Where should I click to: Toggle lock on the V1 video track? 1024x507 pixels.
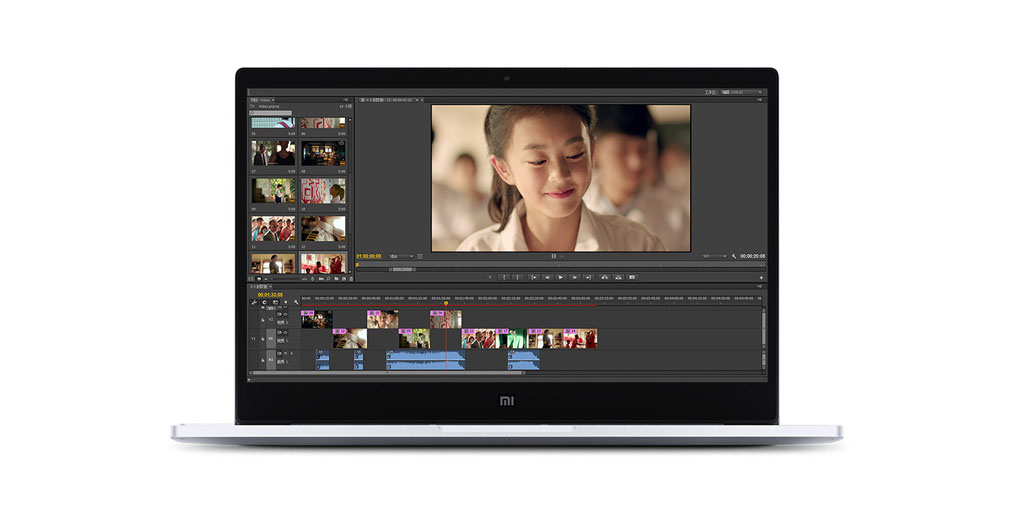point(263,340)
